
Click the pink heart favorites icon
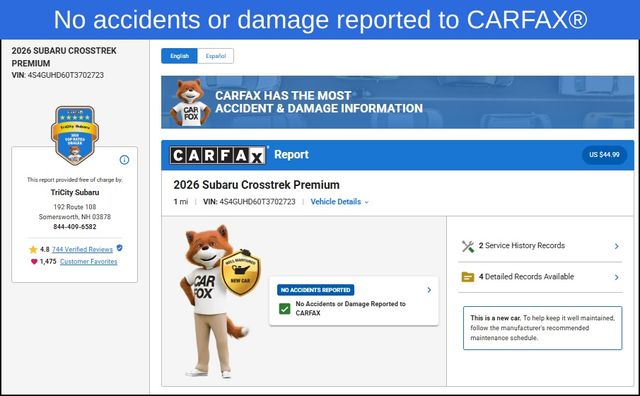34,261
